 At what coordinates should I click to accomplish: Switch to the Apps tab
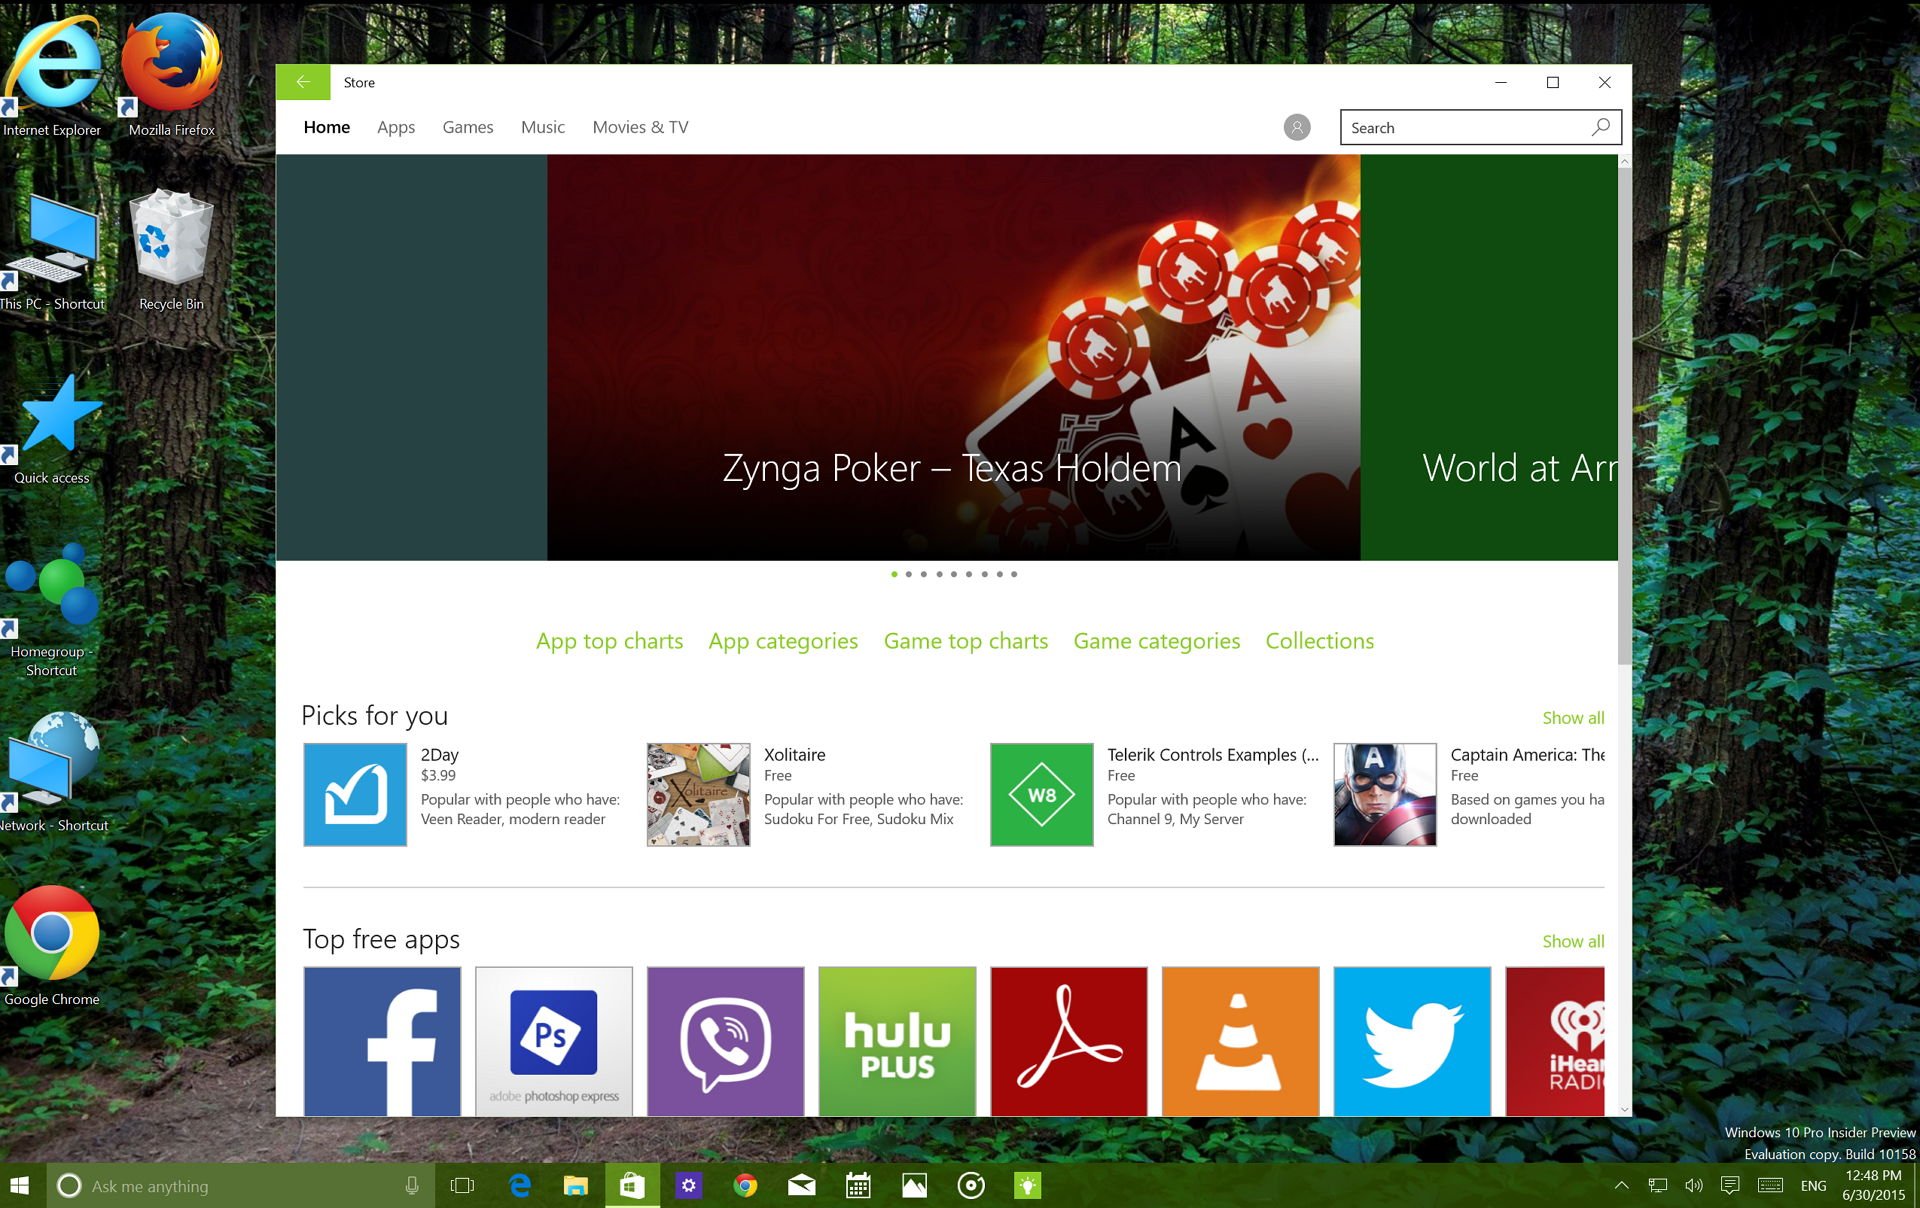(x=396, y=127)
